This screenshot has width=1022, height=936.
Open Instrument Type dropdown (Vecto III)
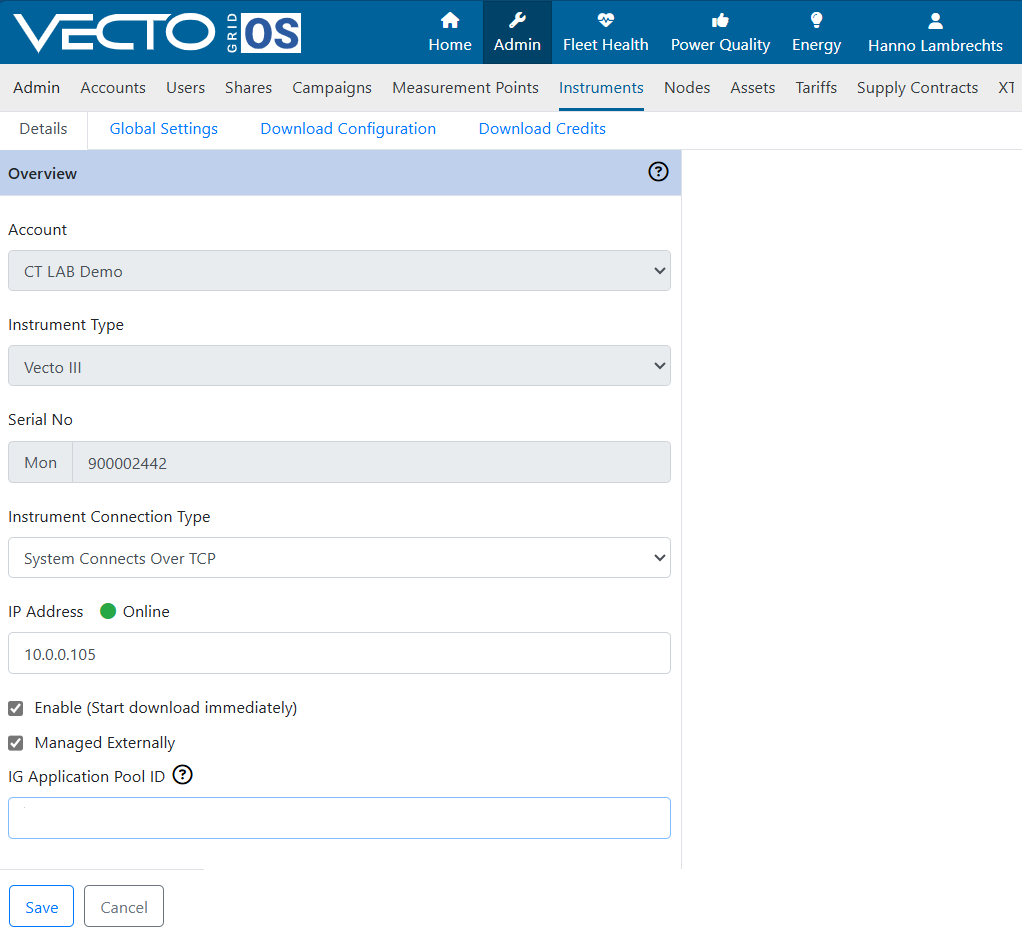[x=339, y=366]
